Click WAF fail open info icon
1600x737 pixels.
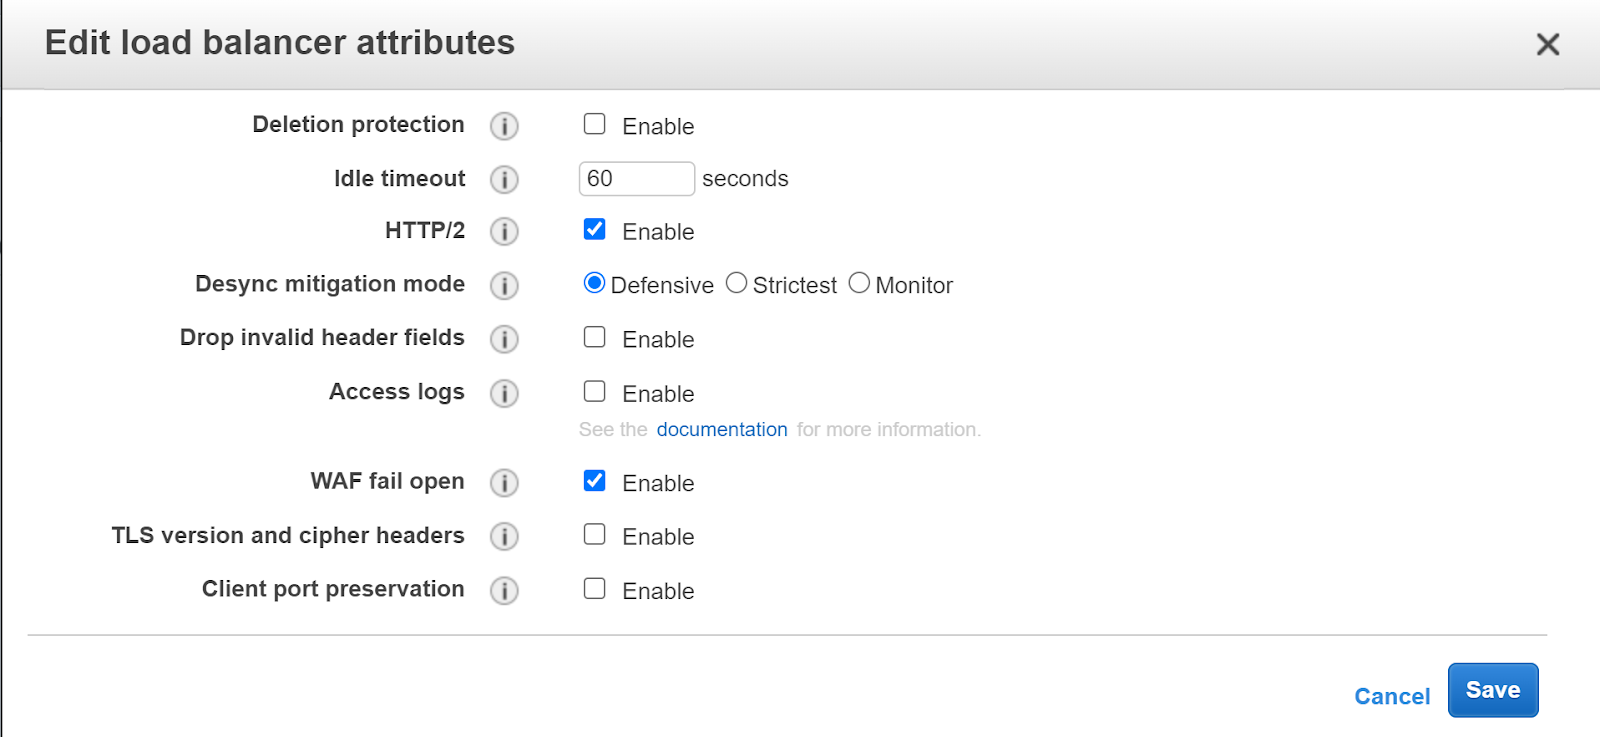click(504, 483)
